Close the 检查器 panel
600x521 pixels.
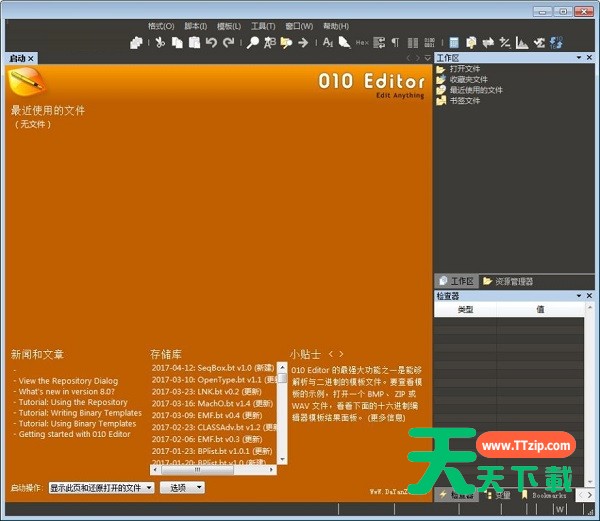point(589,296)
